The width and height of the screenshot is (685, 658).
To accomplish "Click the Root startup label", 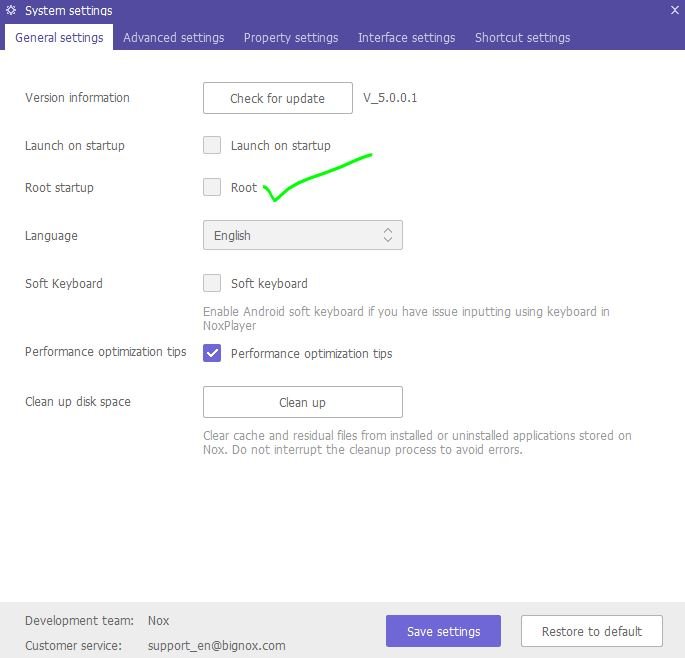I will pyautogui.click(x=59, y=187).
